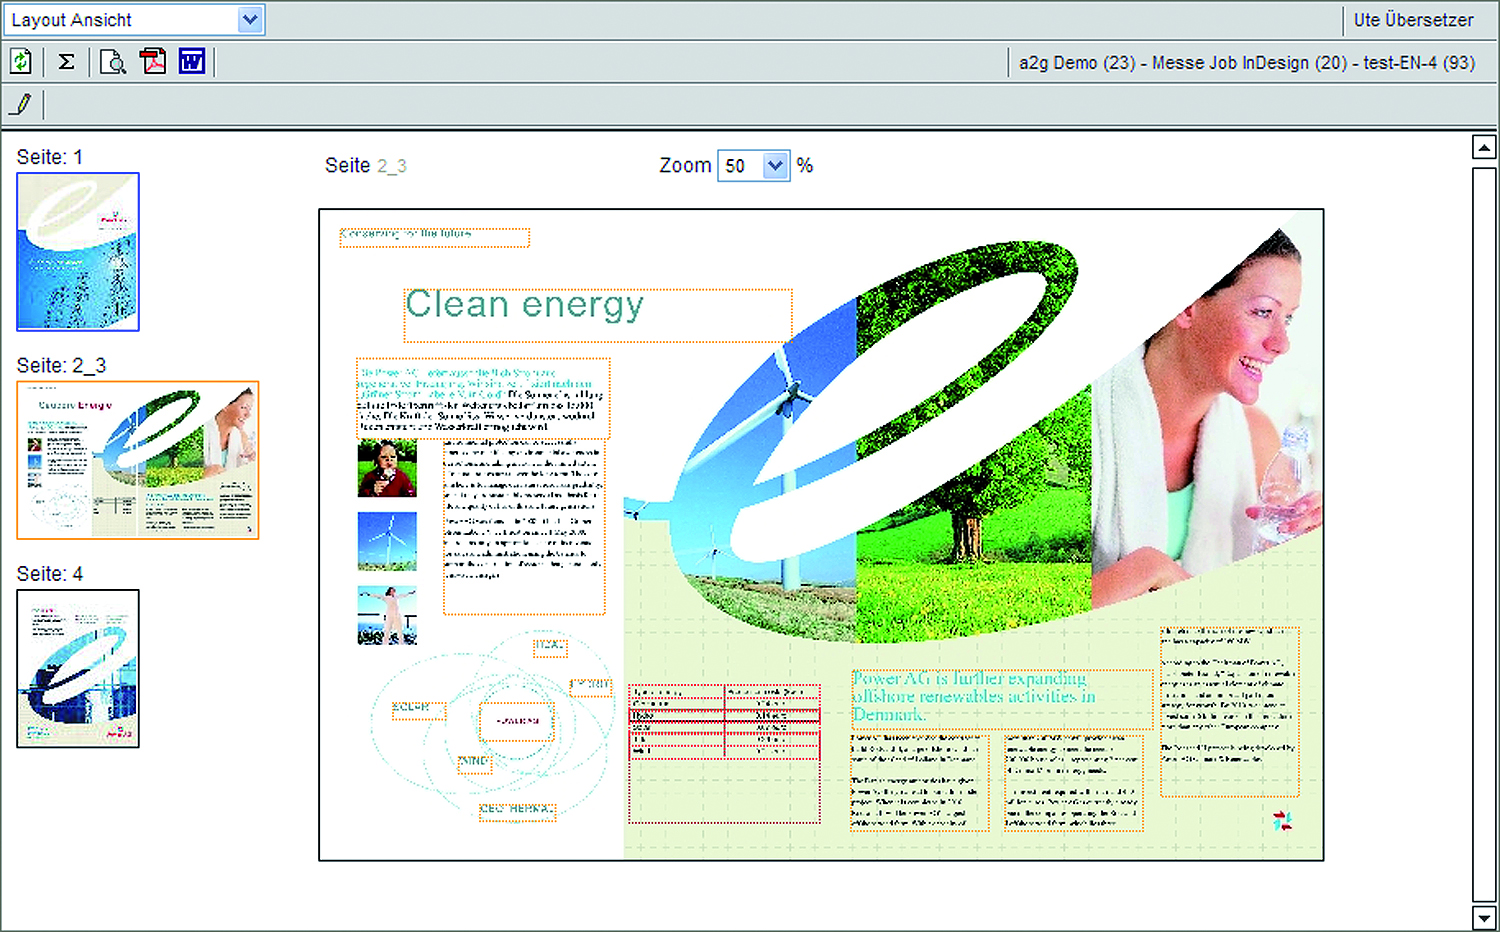Viewport: 1500px width, 932px height.
Task: Export using the PDF icon
Action: (153, 62)
